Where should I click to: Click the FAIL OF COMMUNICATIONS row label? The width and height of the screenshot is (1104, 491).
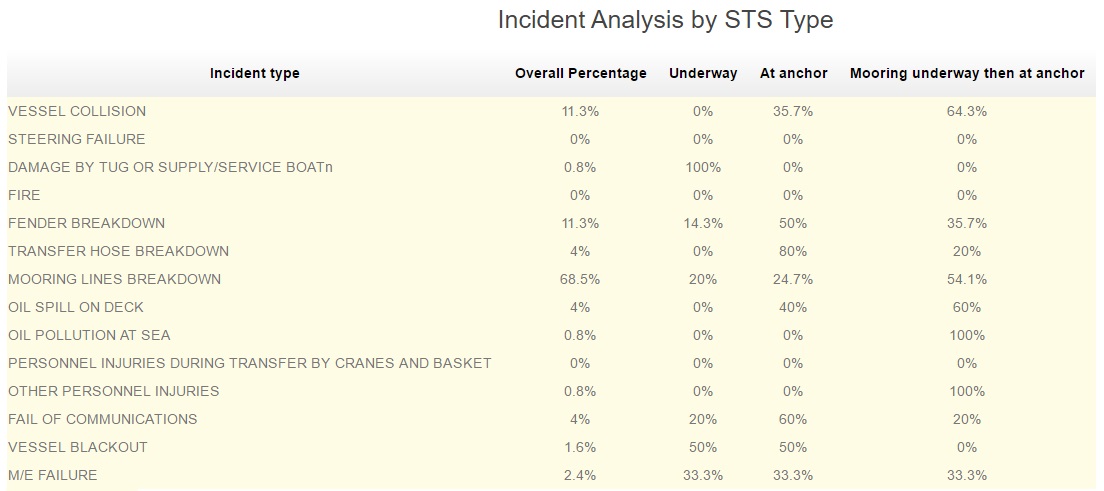102,419
